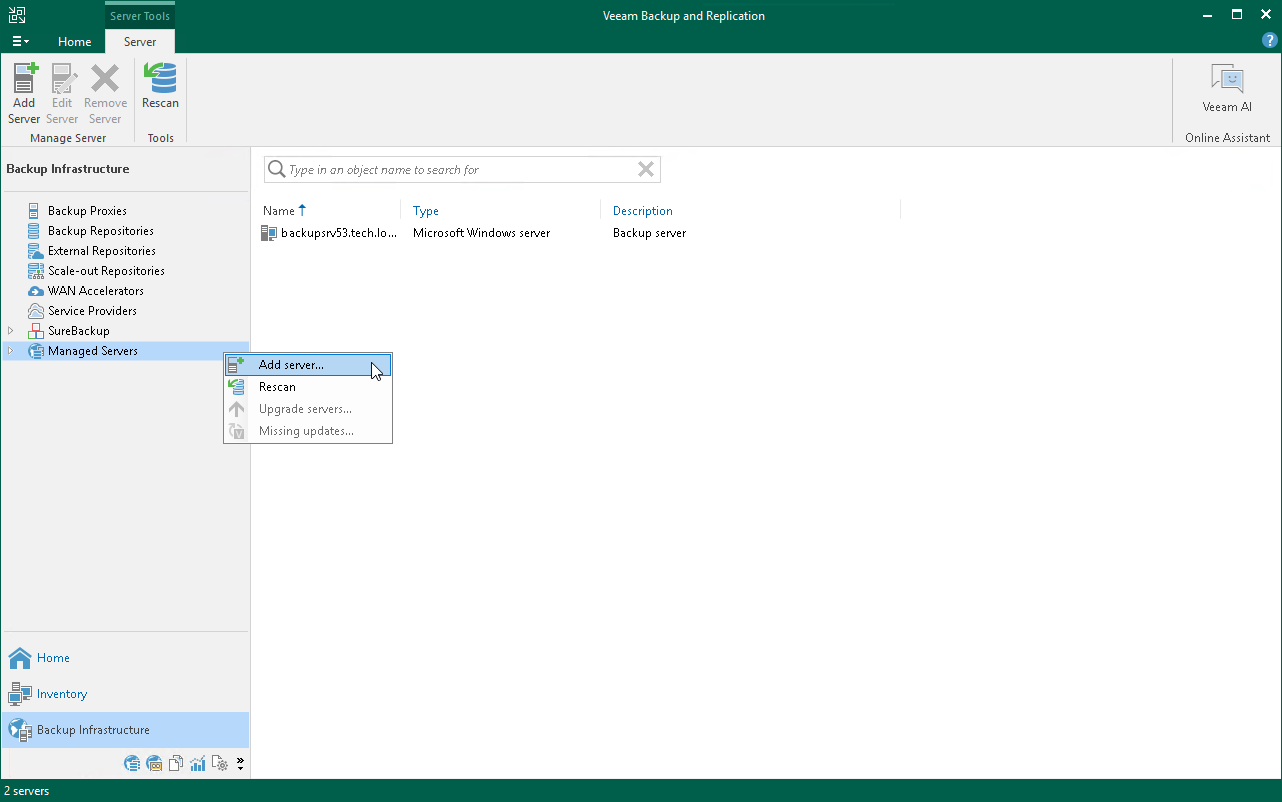Viewport: 1282px width, 802px height.
Task: Click Upgrade servers... in the context menu
Action: point(308,409)
